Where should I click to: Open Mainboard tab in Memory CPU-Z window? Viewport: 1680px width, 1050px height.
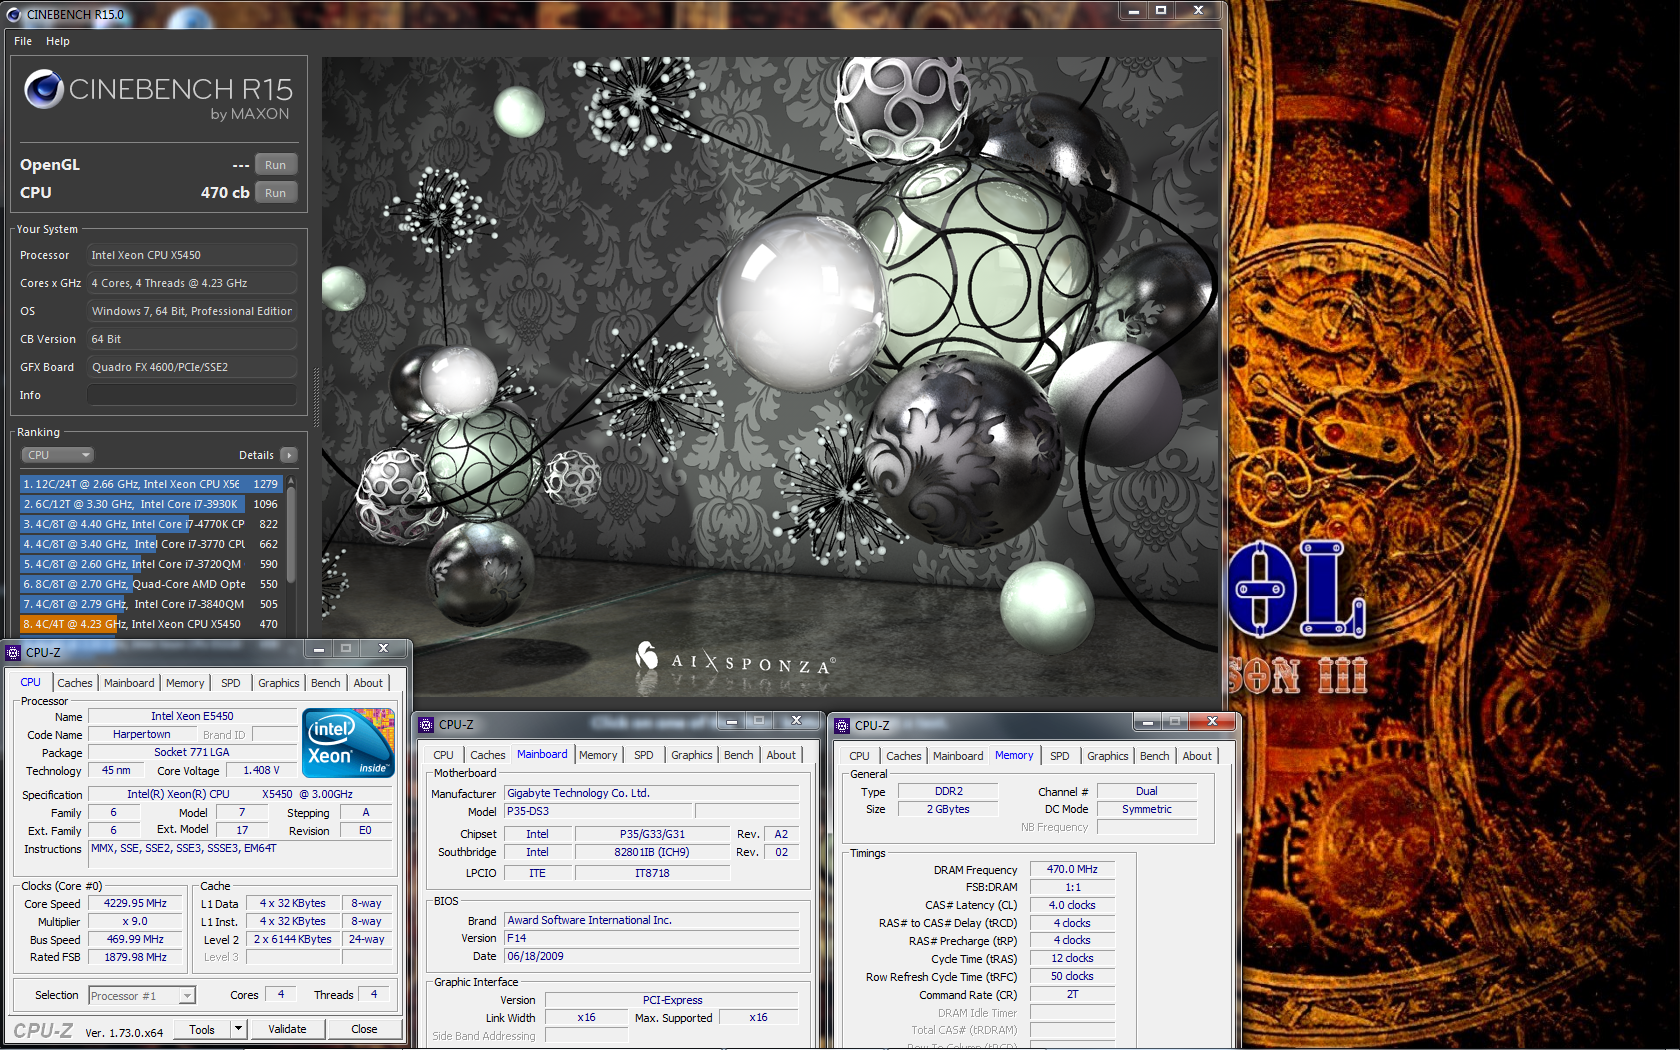click(x=958, y=756)
